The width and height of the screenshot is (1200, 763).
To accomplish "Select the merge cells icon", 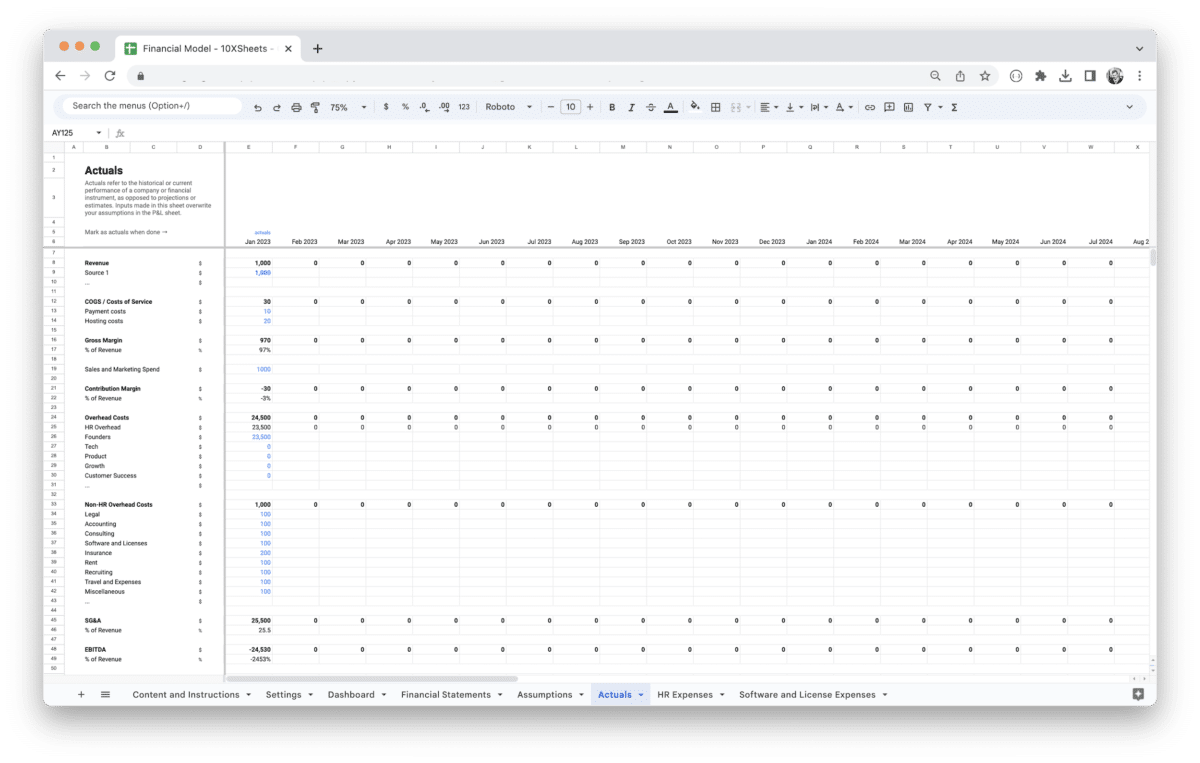I will [737, 106].
